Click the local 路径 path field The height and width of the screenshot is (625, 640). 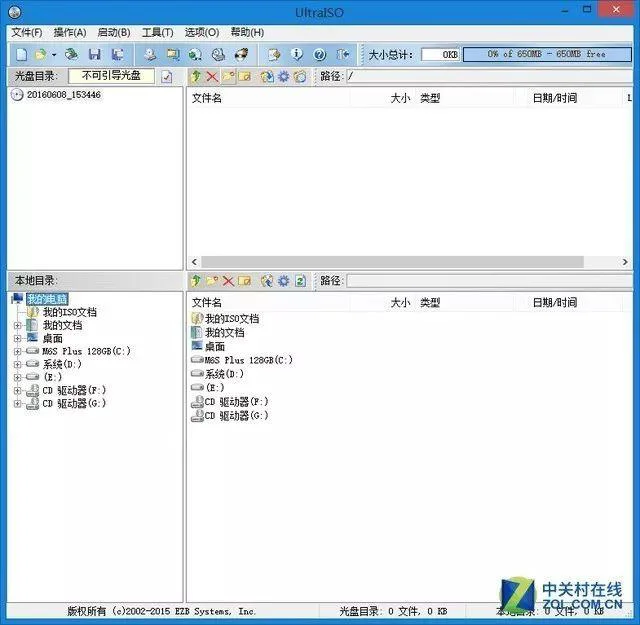coord(489,280)
